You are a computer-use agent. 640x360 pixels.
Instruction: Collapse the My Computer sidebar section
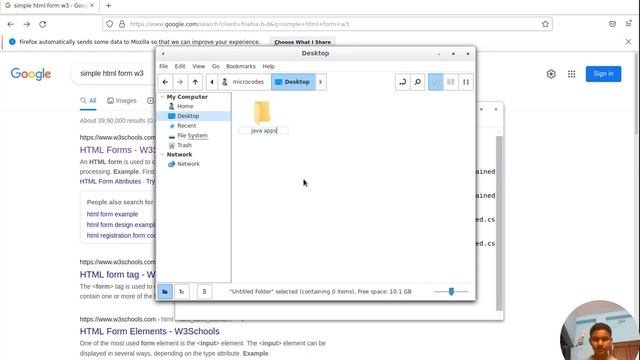pos(162,97)
